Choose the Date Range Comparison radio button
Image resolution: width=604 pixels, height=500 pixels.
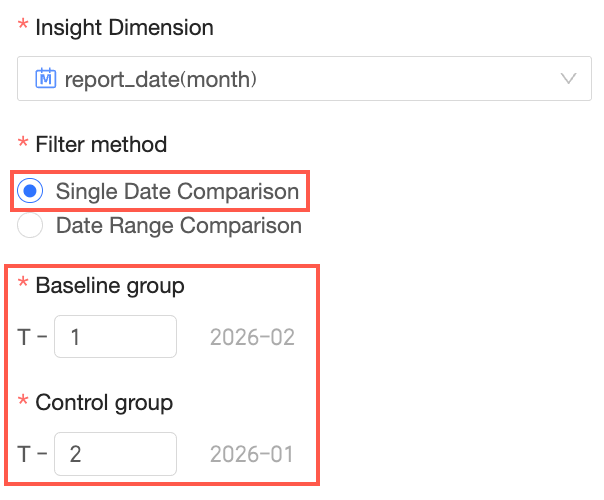(x=31, y=226)
